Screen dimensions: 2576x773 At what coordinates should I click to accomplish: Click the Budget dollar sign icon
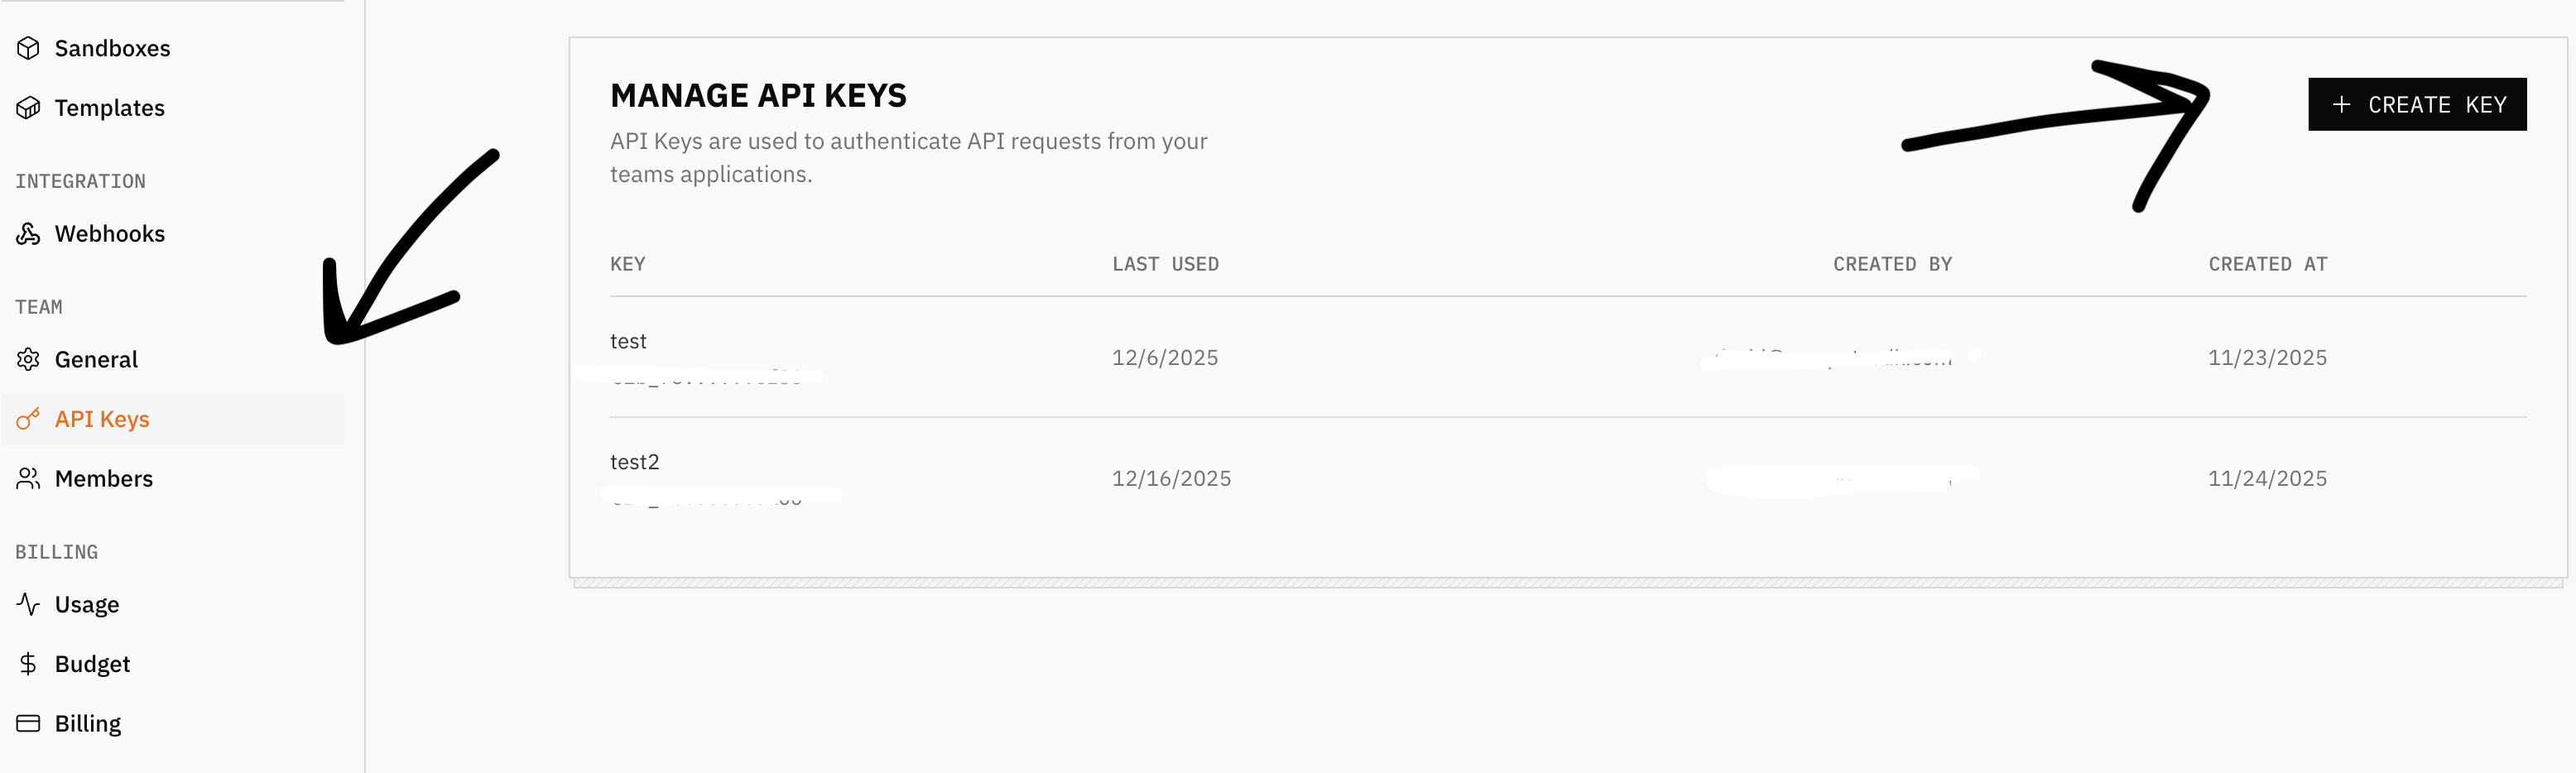click(29, 663)
